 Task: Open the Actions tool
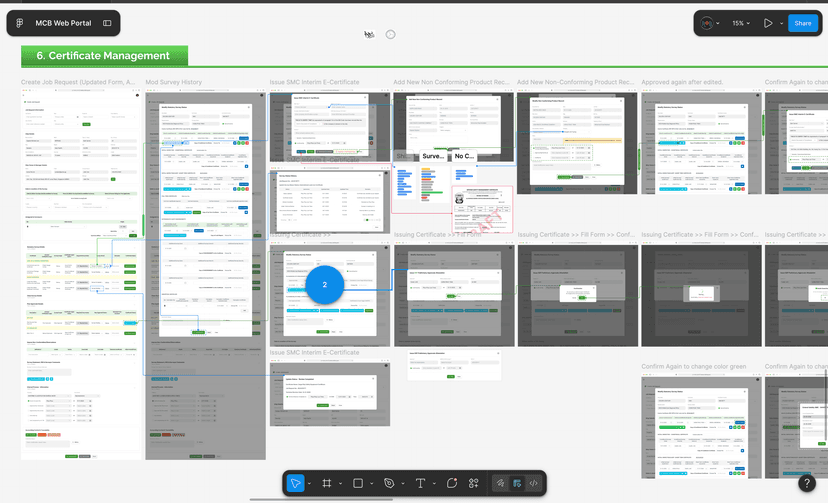474,483
